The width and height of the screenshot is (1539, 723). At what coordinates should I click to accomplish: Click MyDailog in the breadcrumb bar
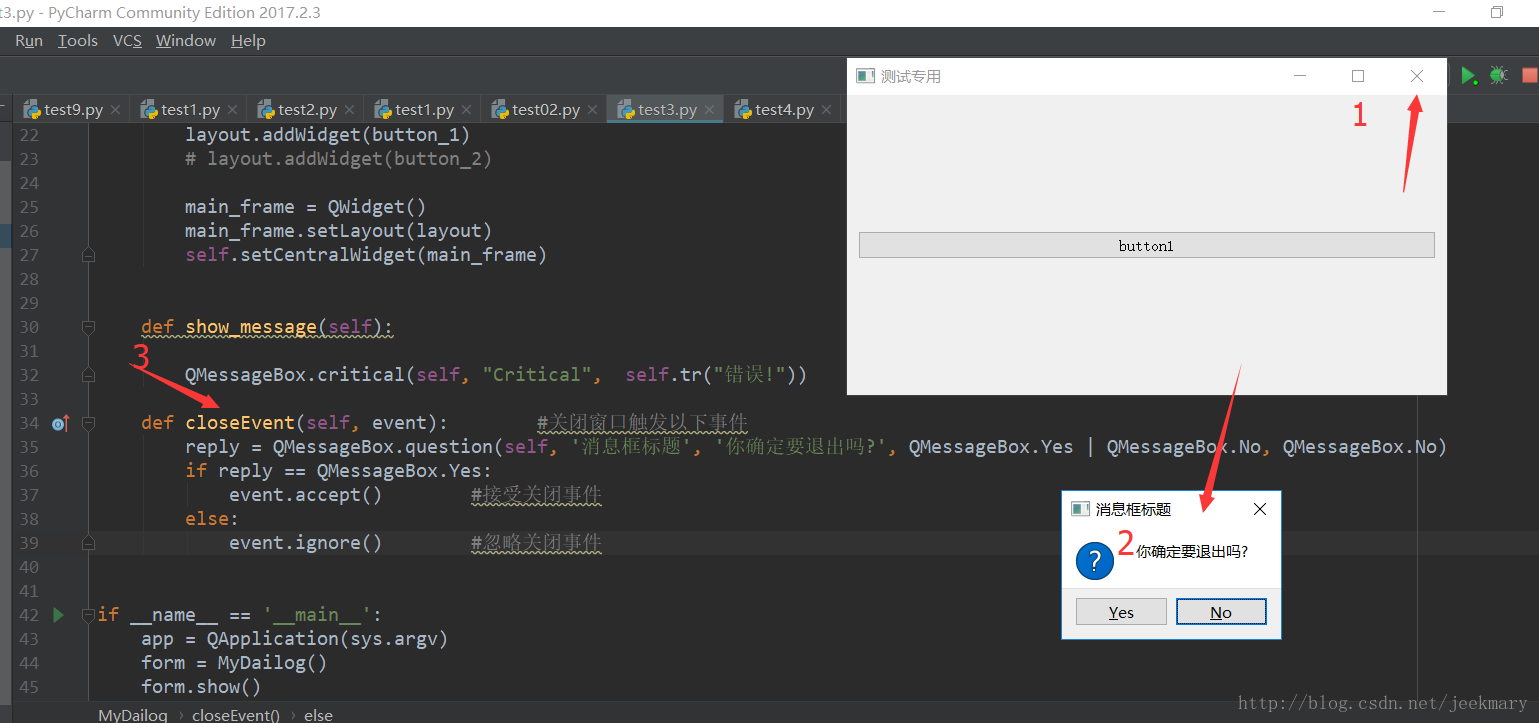(133, 715)
